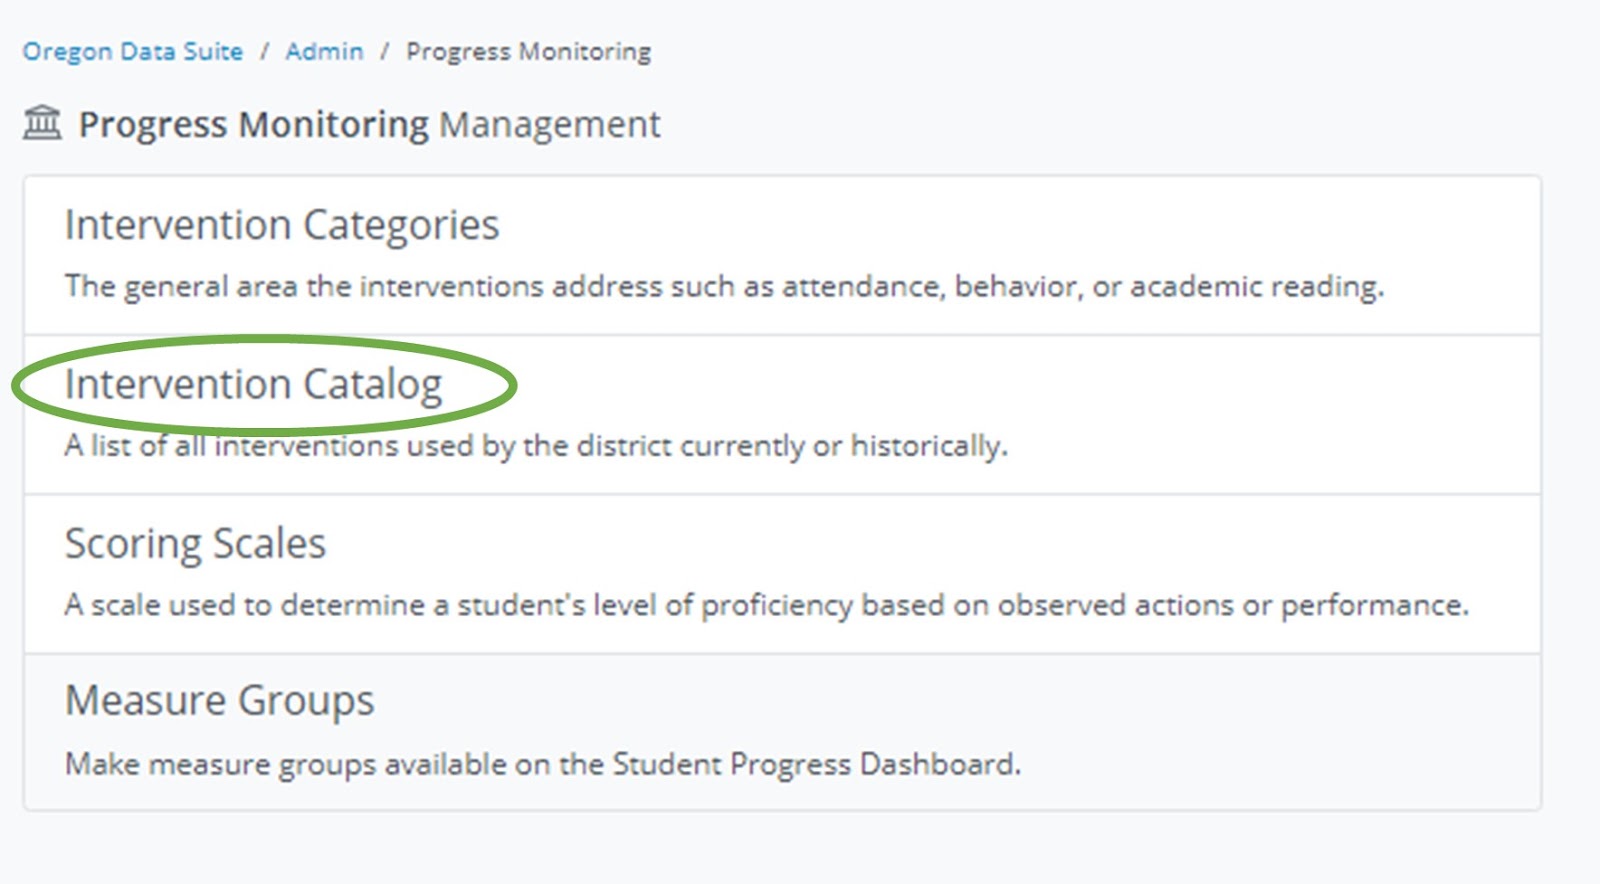Click the institution building icon beside the heading
1600x884 pixels.
tap(42, 123)
